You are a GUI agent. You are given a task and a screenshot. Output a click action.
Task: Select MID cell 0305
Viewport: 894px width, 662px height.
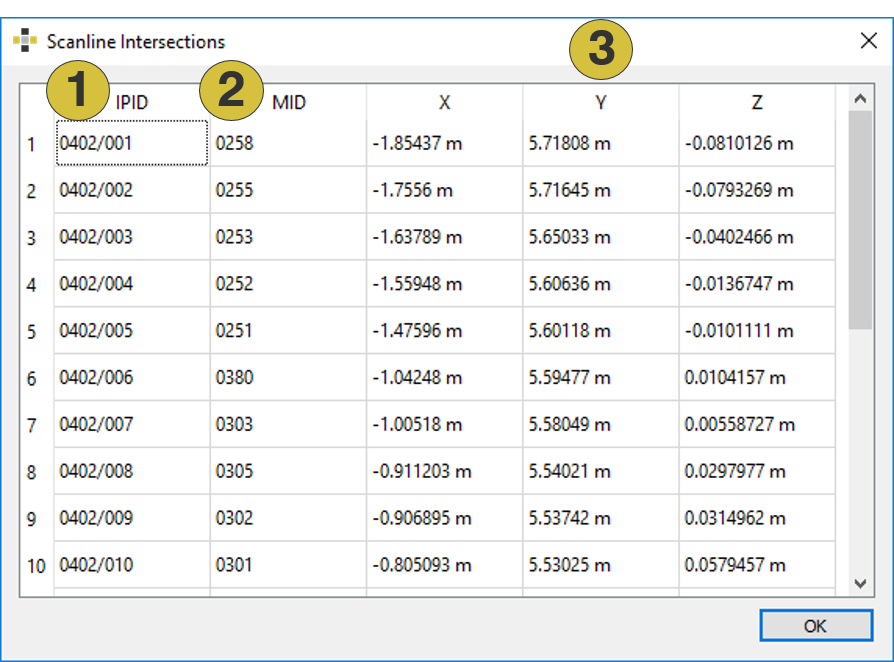point(288,471)
